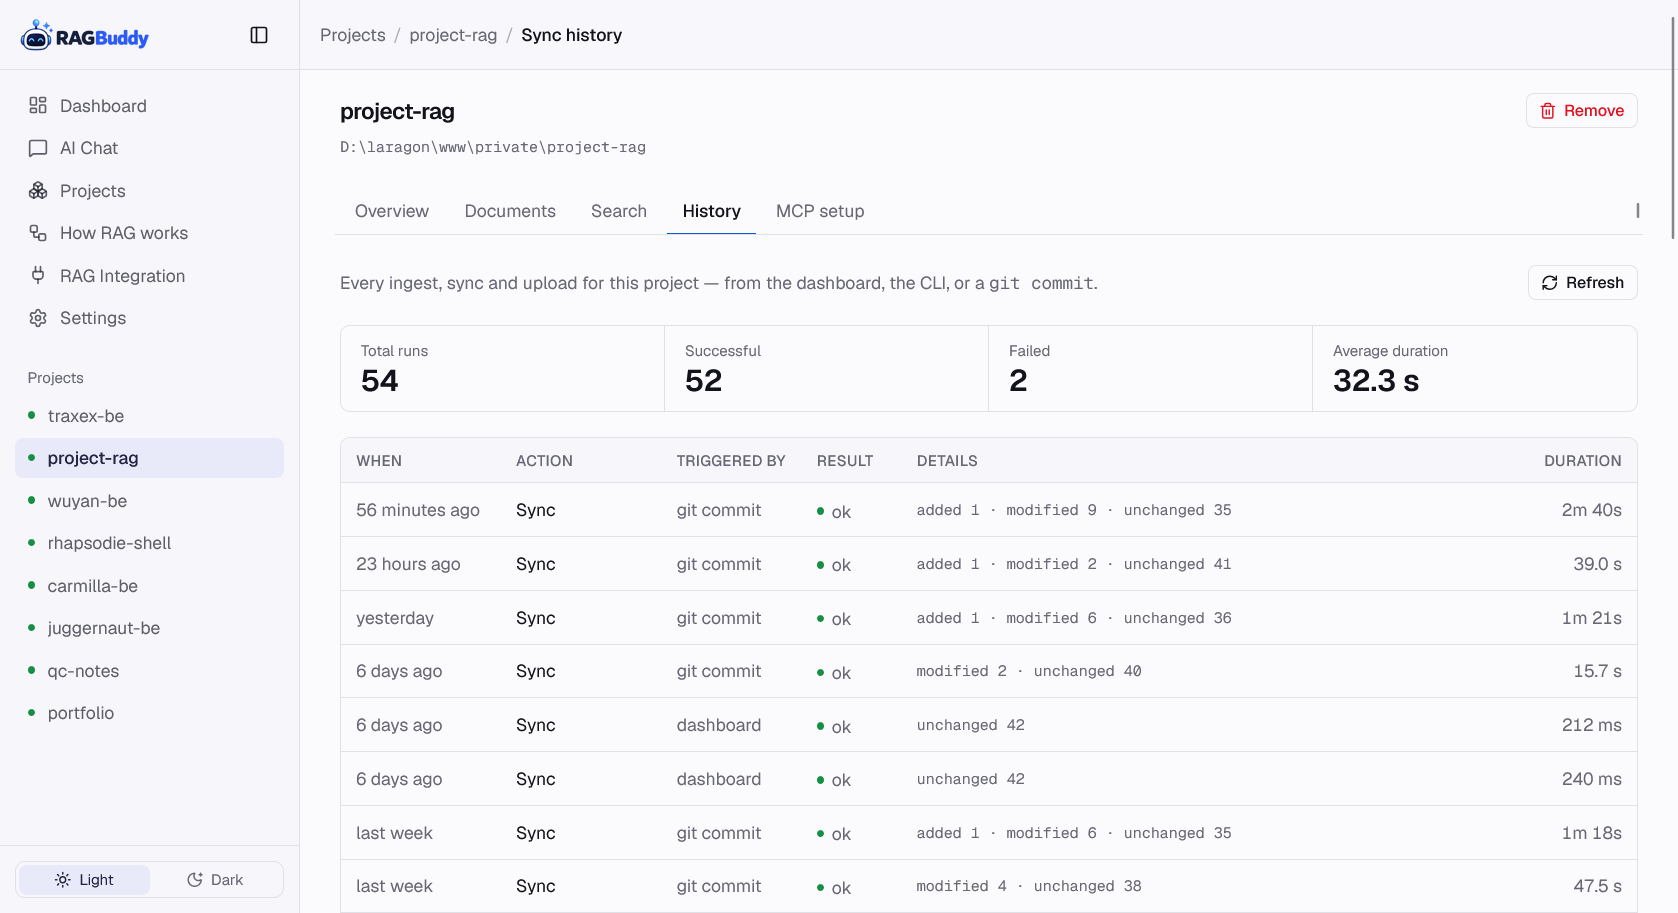The width and height of the screenshot is (1678, 913).
Task: Click the '39.0 s' duration value
Action: (x=1597, y=564)
